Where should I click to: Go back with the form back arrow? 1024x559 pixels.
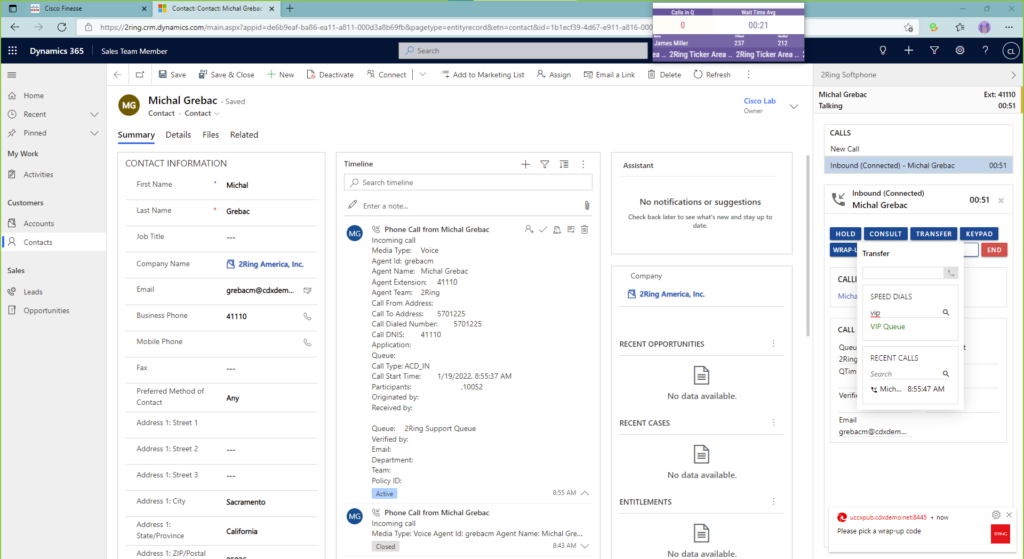point(118,75)
